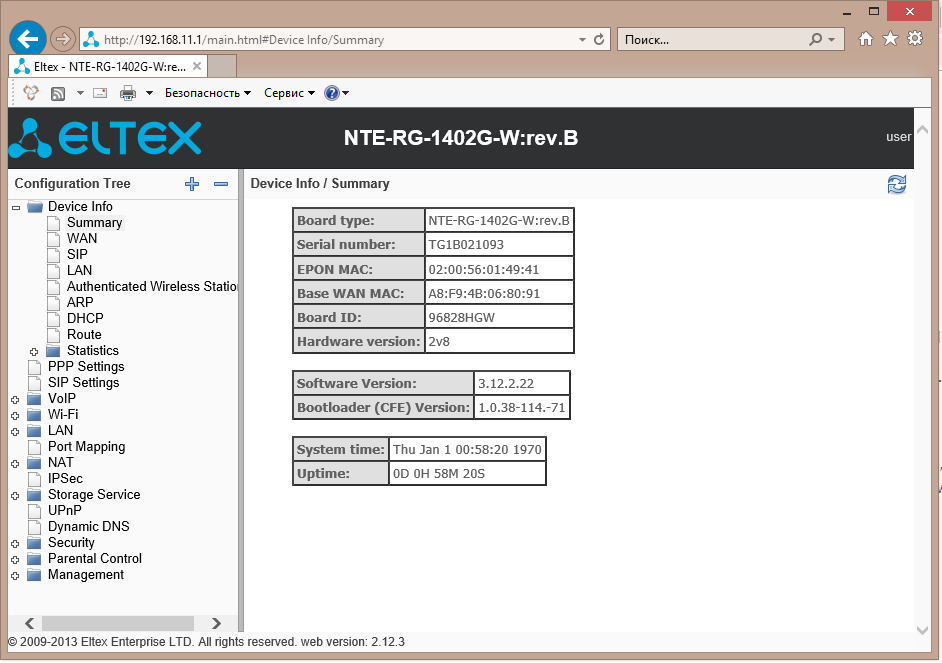Expand the Security folder
Viewport: 942px width, 663px height.
16,544
